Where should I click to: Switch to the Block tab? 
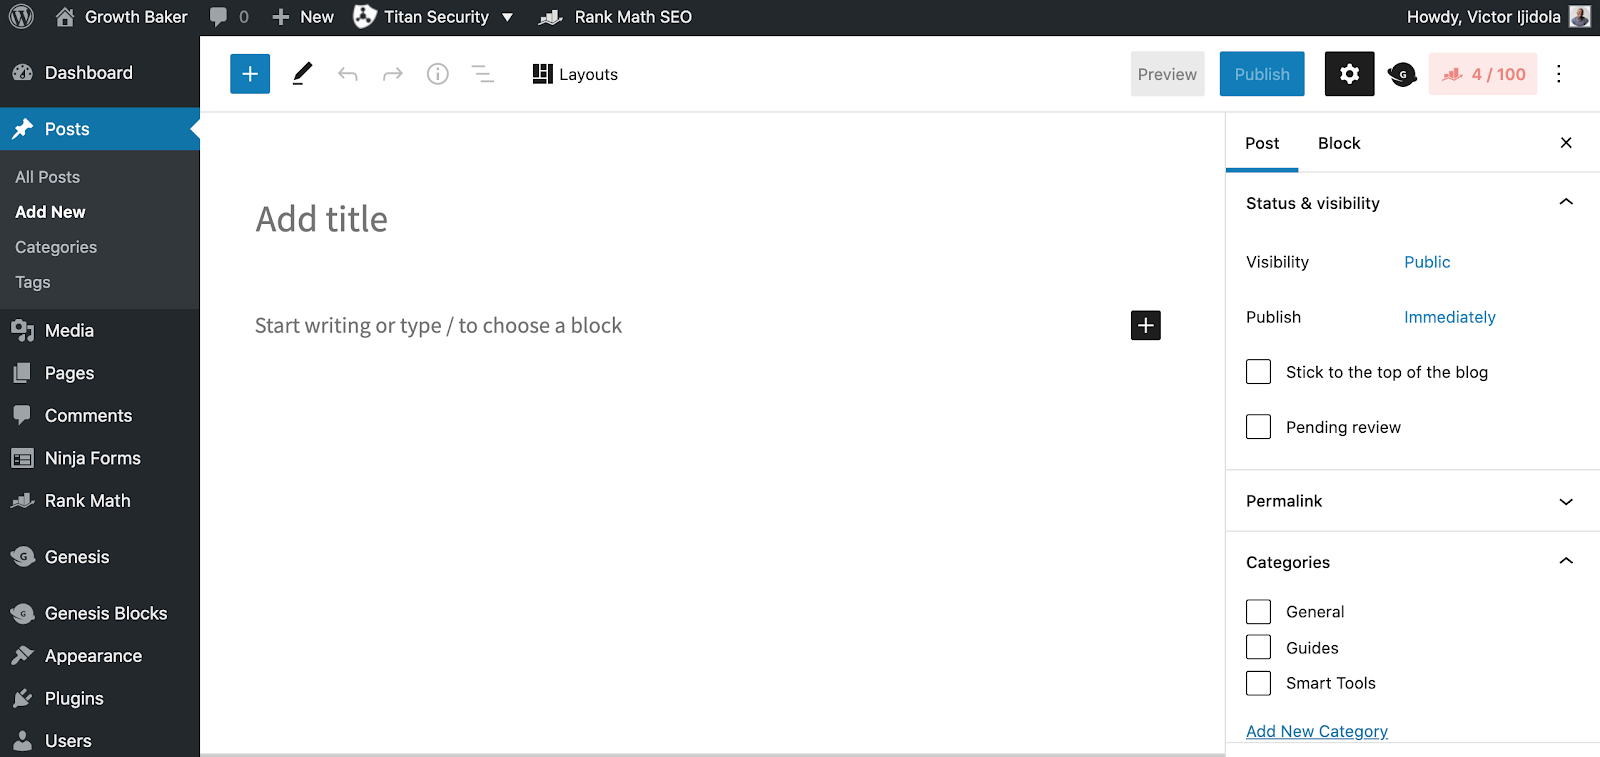[1339, 143]
